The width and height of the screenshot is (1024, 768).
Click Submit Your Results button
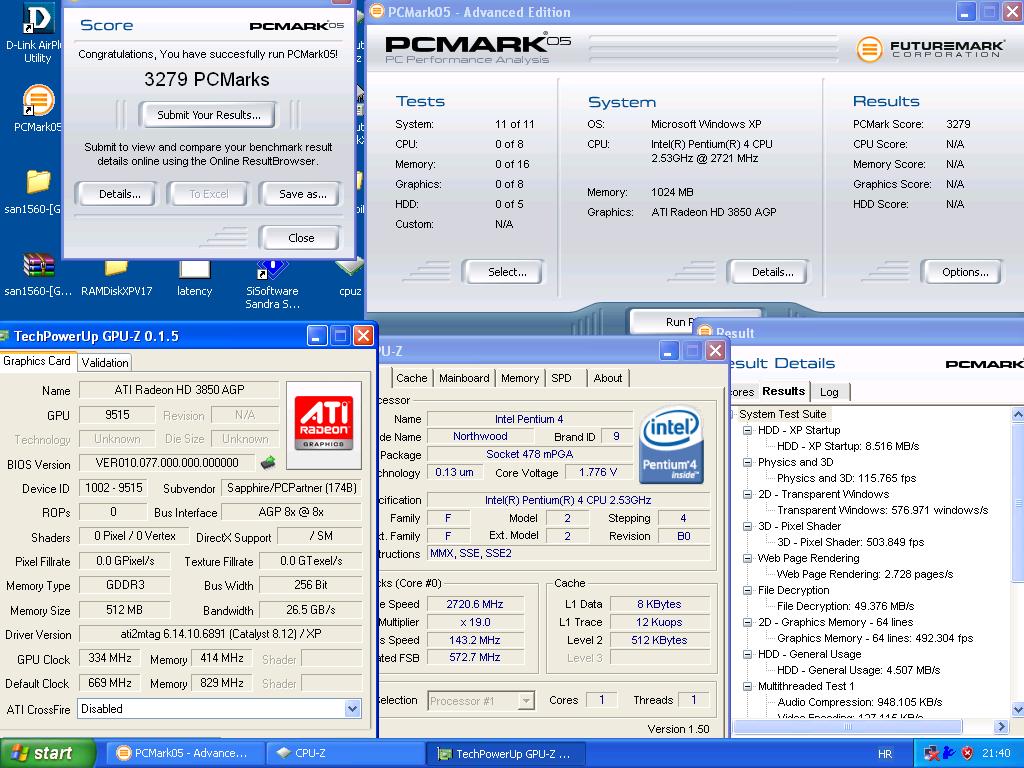[208, 115]
